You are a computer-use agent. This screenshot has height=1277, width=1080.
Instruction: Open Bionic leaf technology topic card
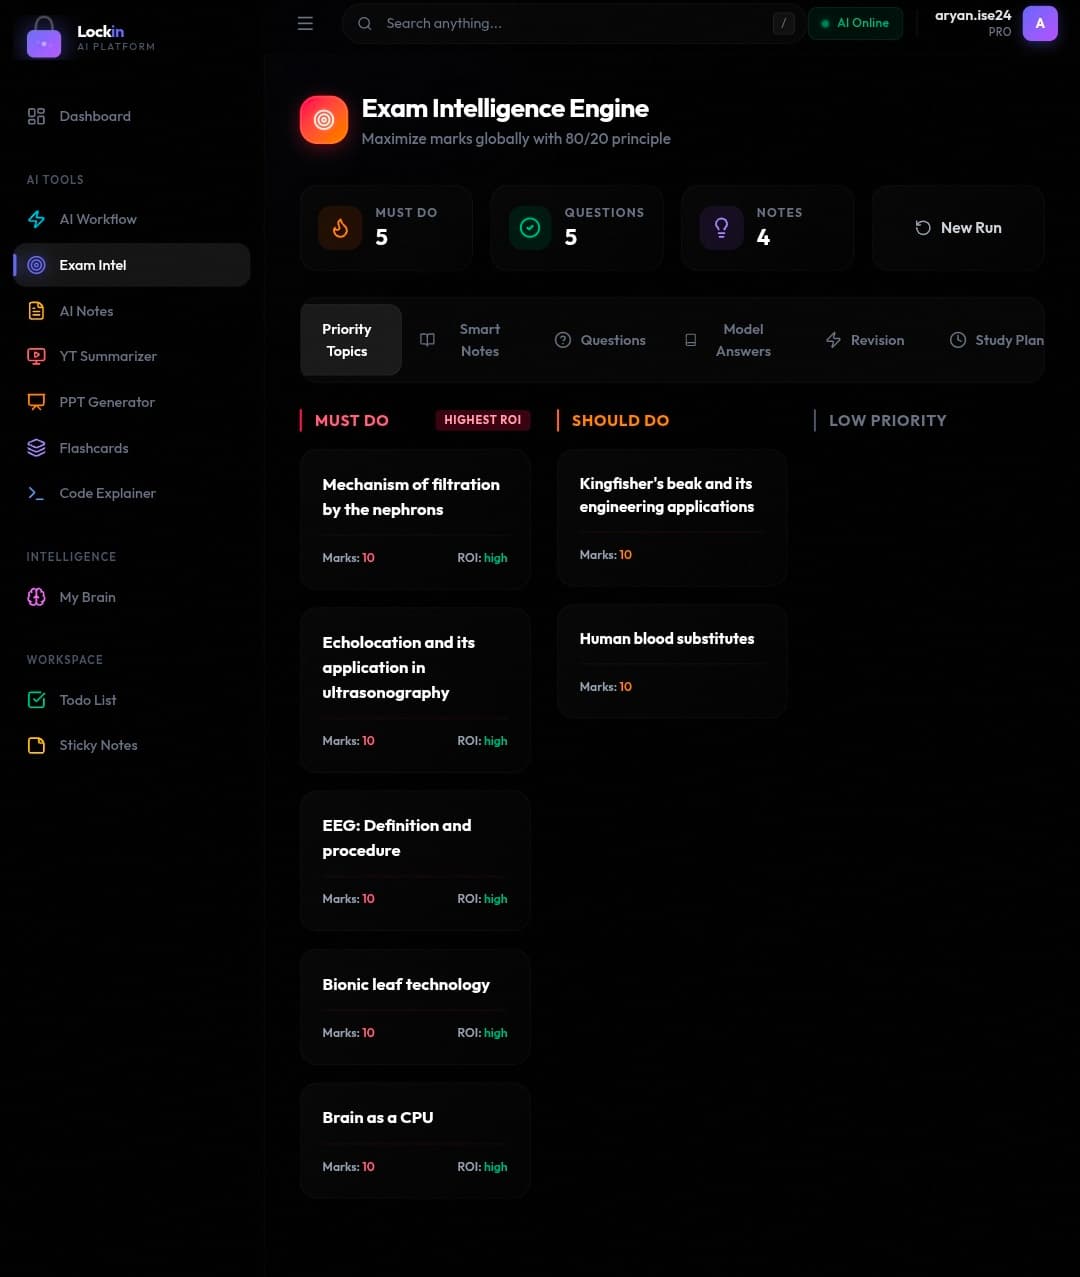point(415,1007)
